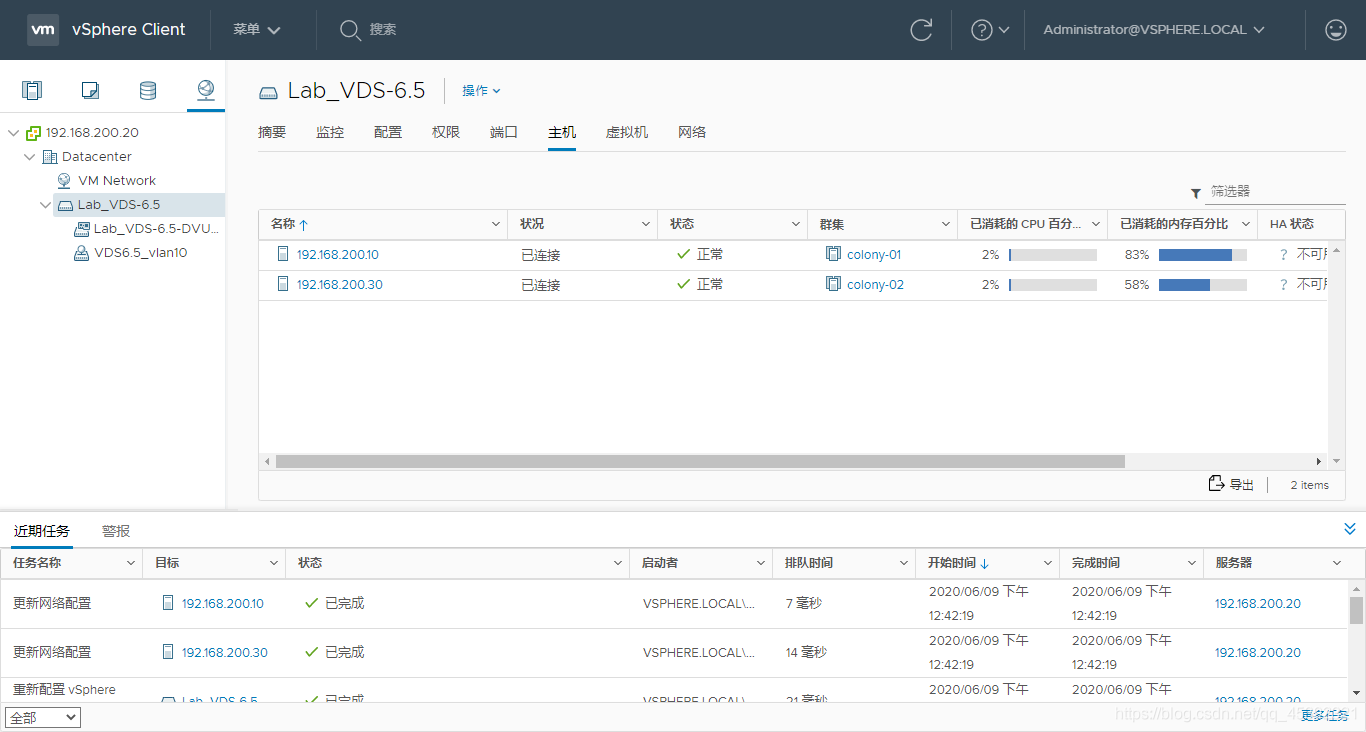This screenshot has width=1366, height=732.
Task: Click host icon beside 192.168.200.30 in hosts grid
Action: (282, 284)
